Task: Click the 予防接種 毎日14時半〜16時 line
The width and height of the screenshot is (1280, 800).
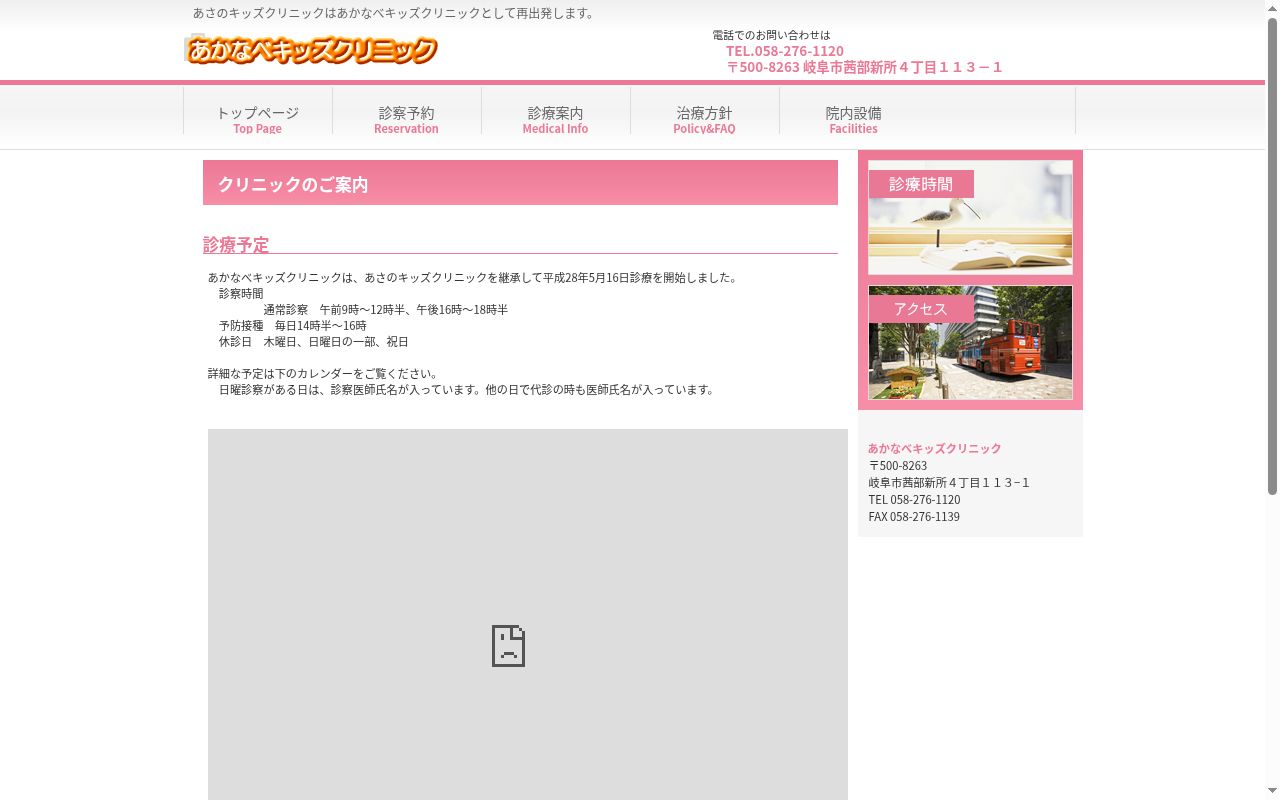Action: point(293,326)
